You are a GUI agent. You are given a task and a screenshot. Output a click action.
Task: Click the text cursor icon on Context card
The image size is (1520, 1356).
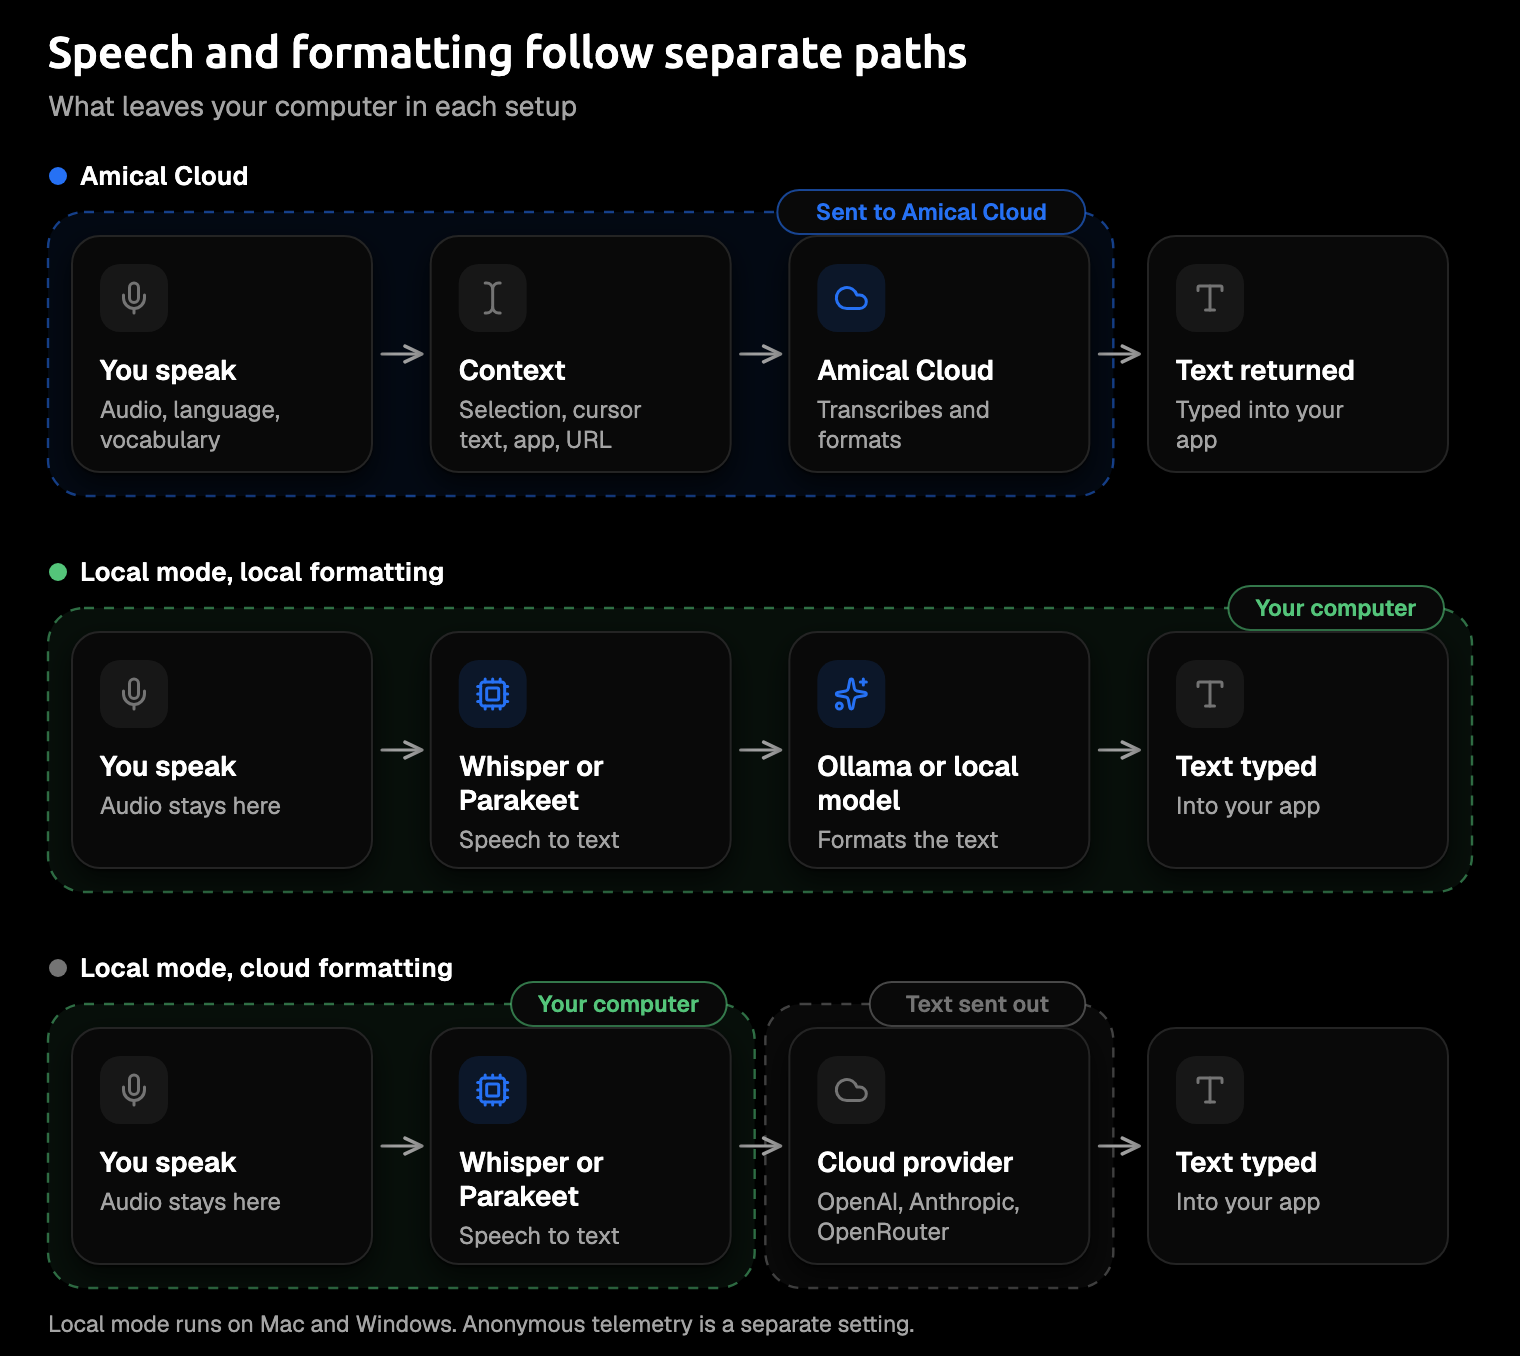[x=493, y=298]
